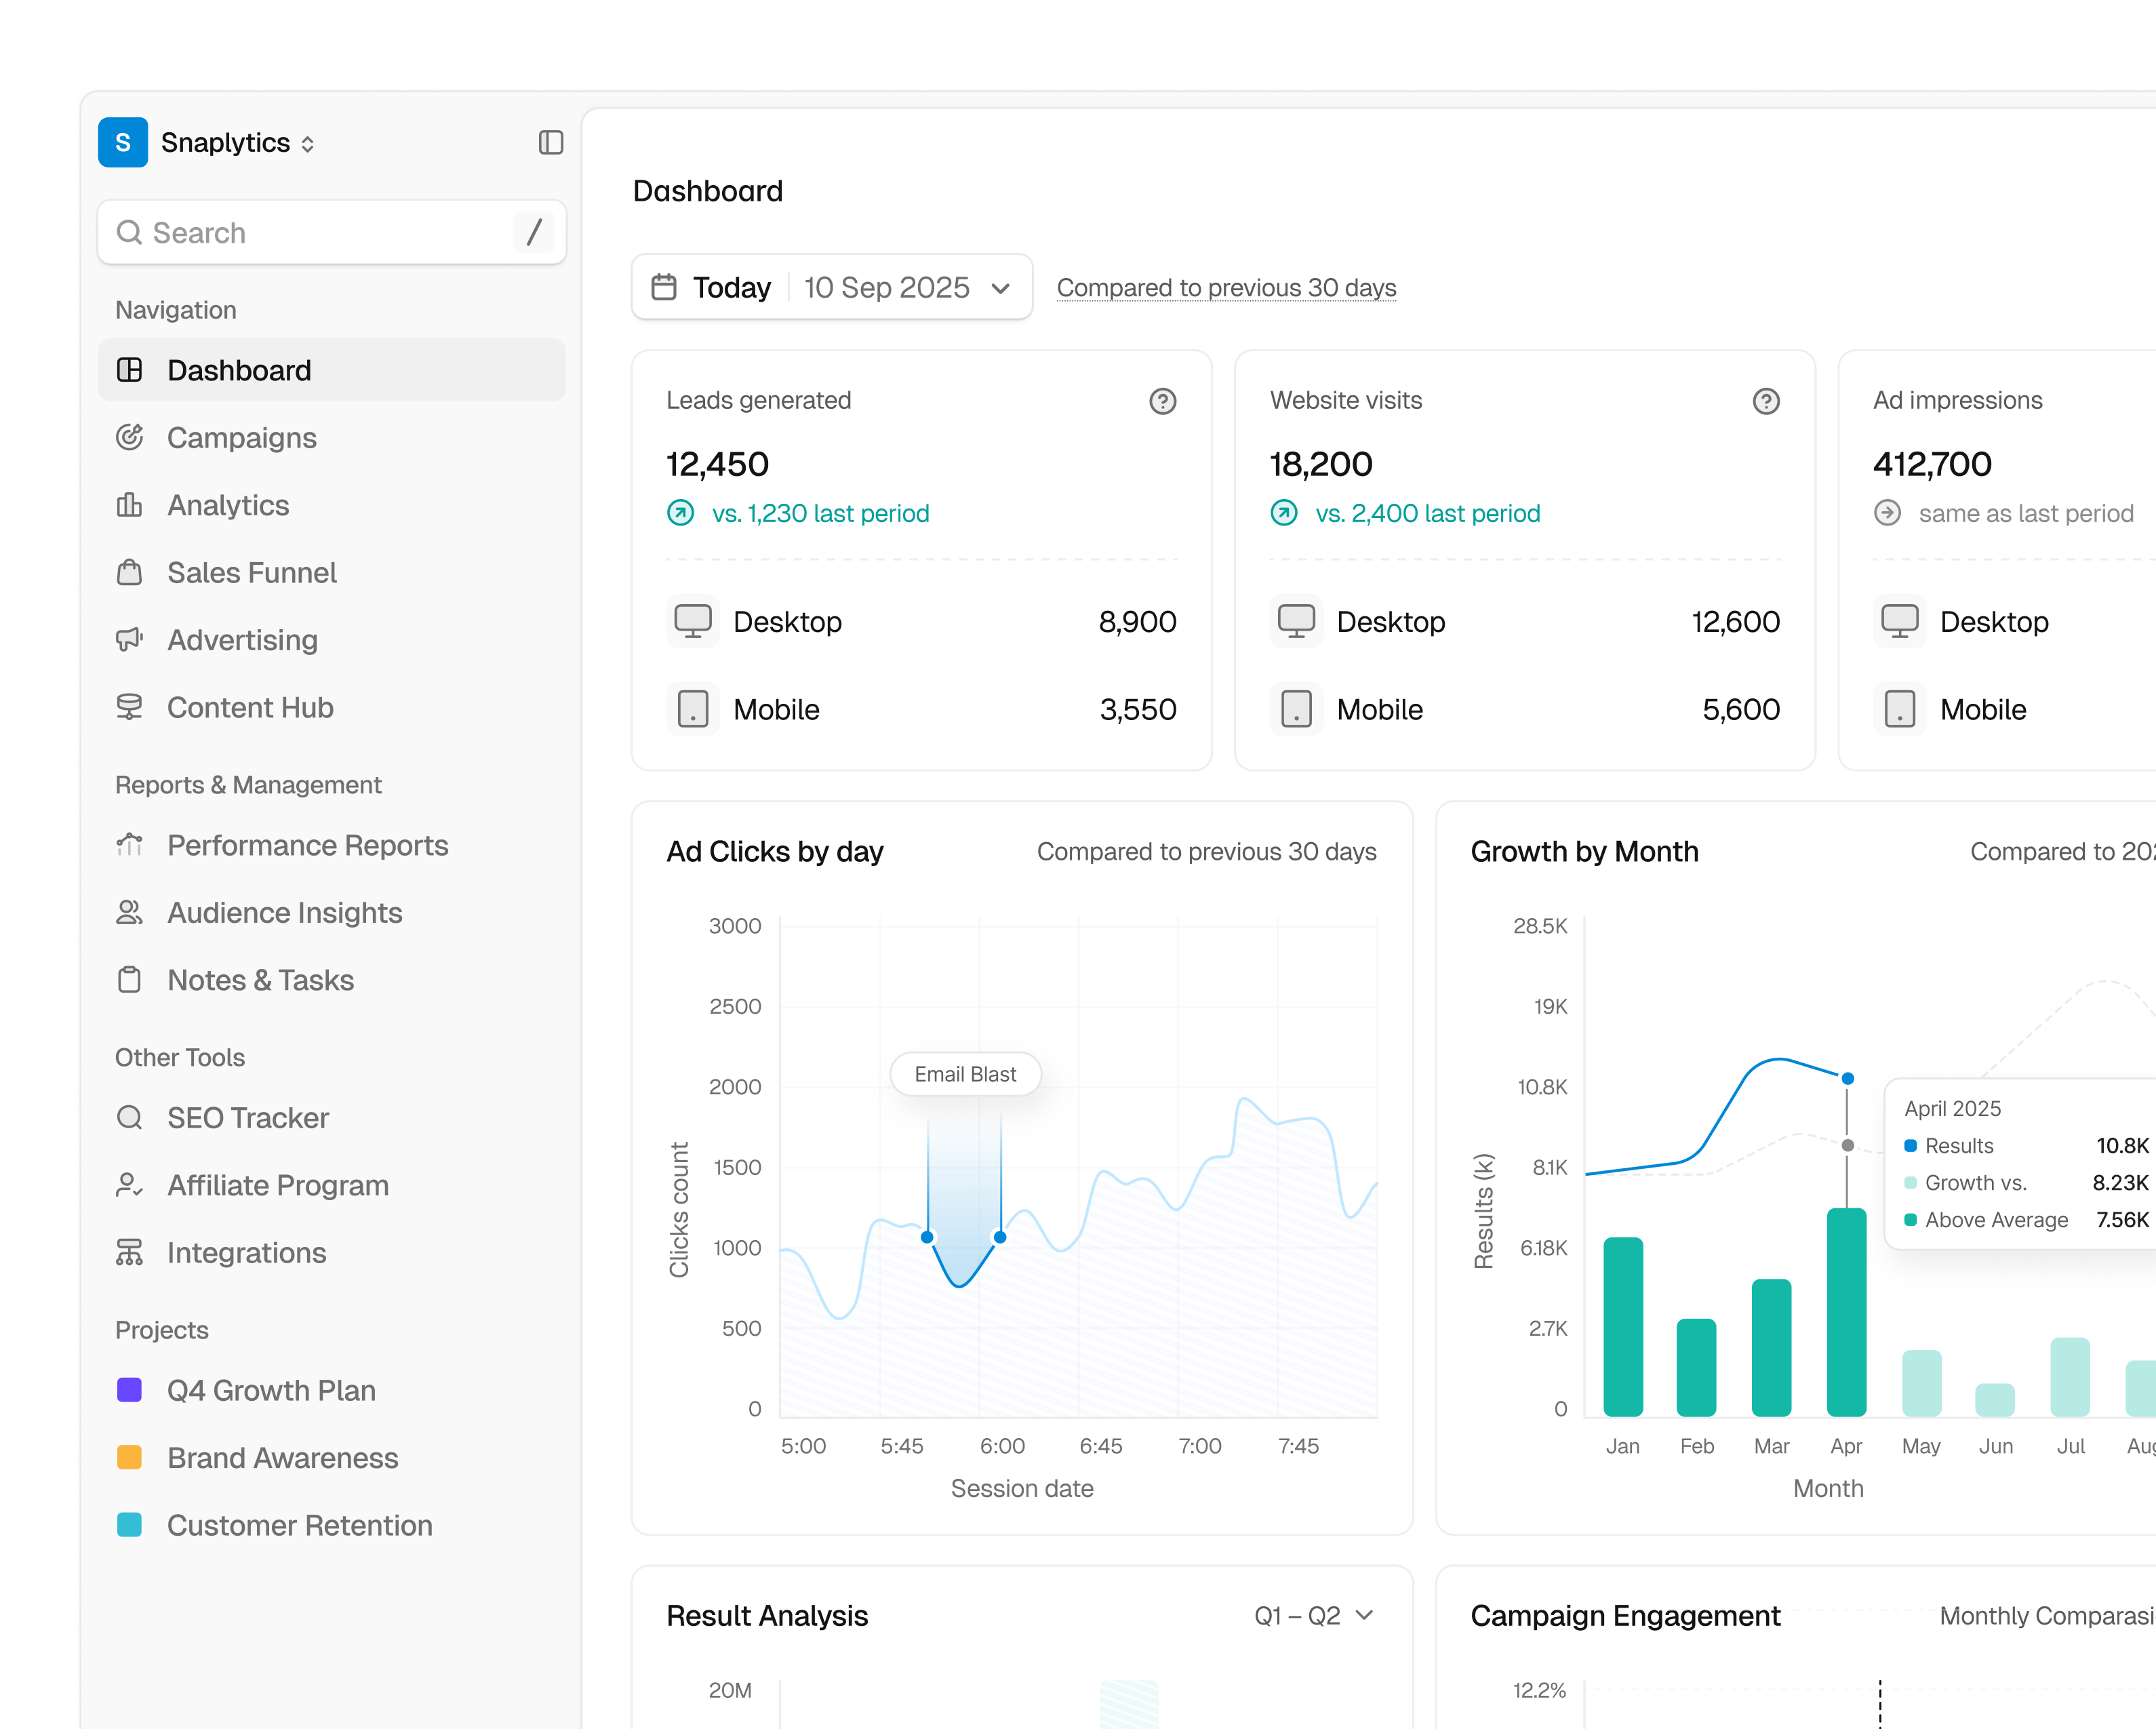The width and height of the screenshot is (2156, 1729).
Task: Open the Affiliate Program icon
Action: coord(130,1186)
